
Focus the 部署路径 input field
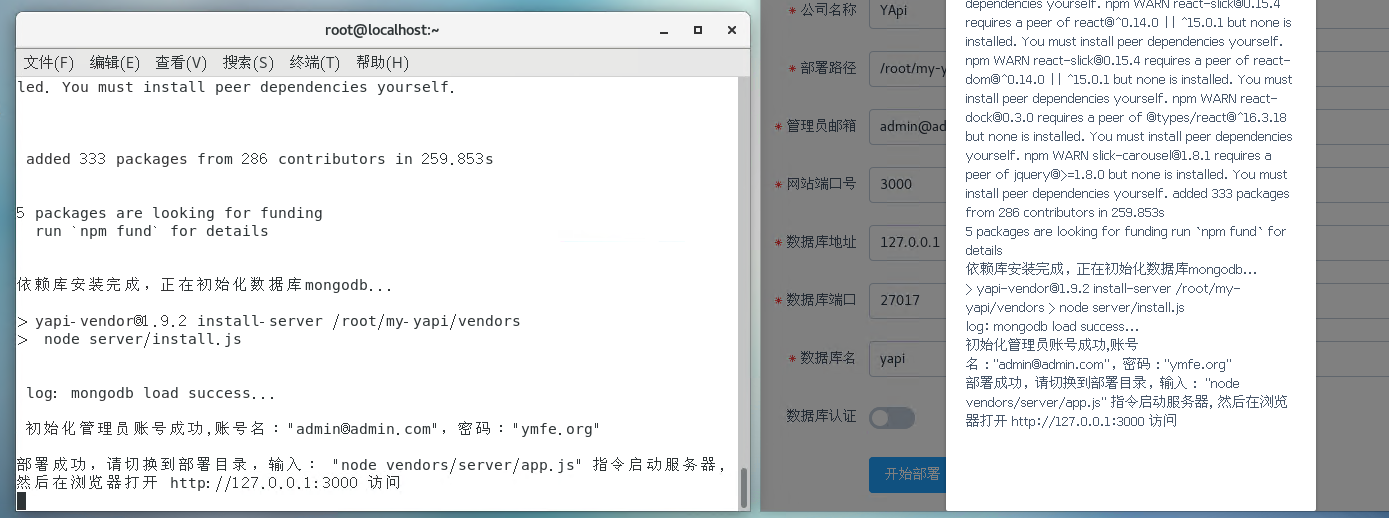(906, 68)
